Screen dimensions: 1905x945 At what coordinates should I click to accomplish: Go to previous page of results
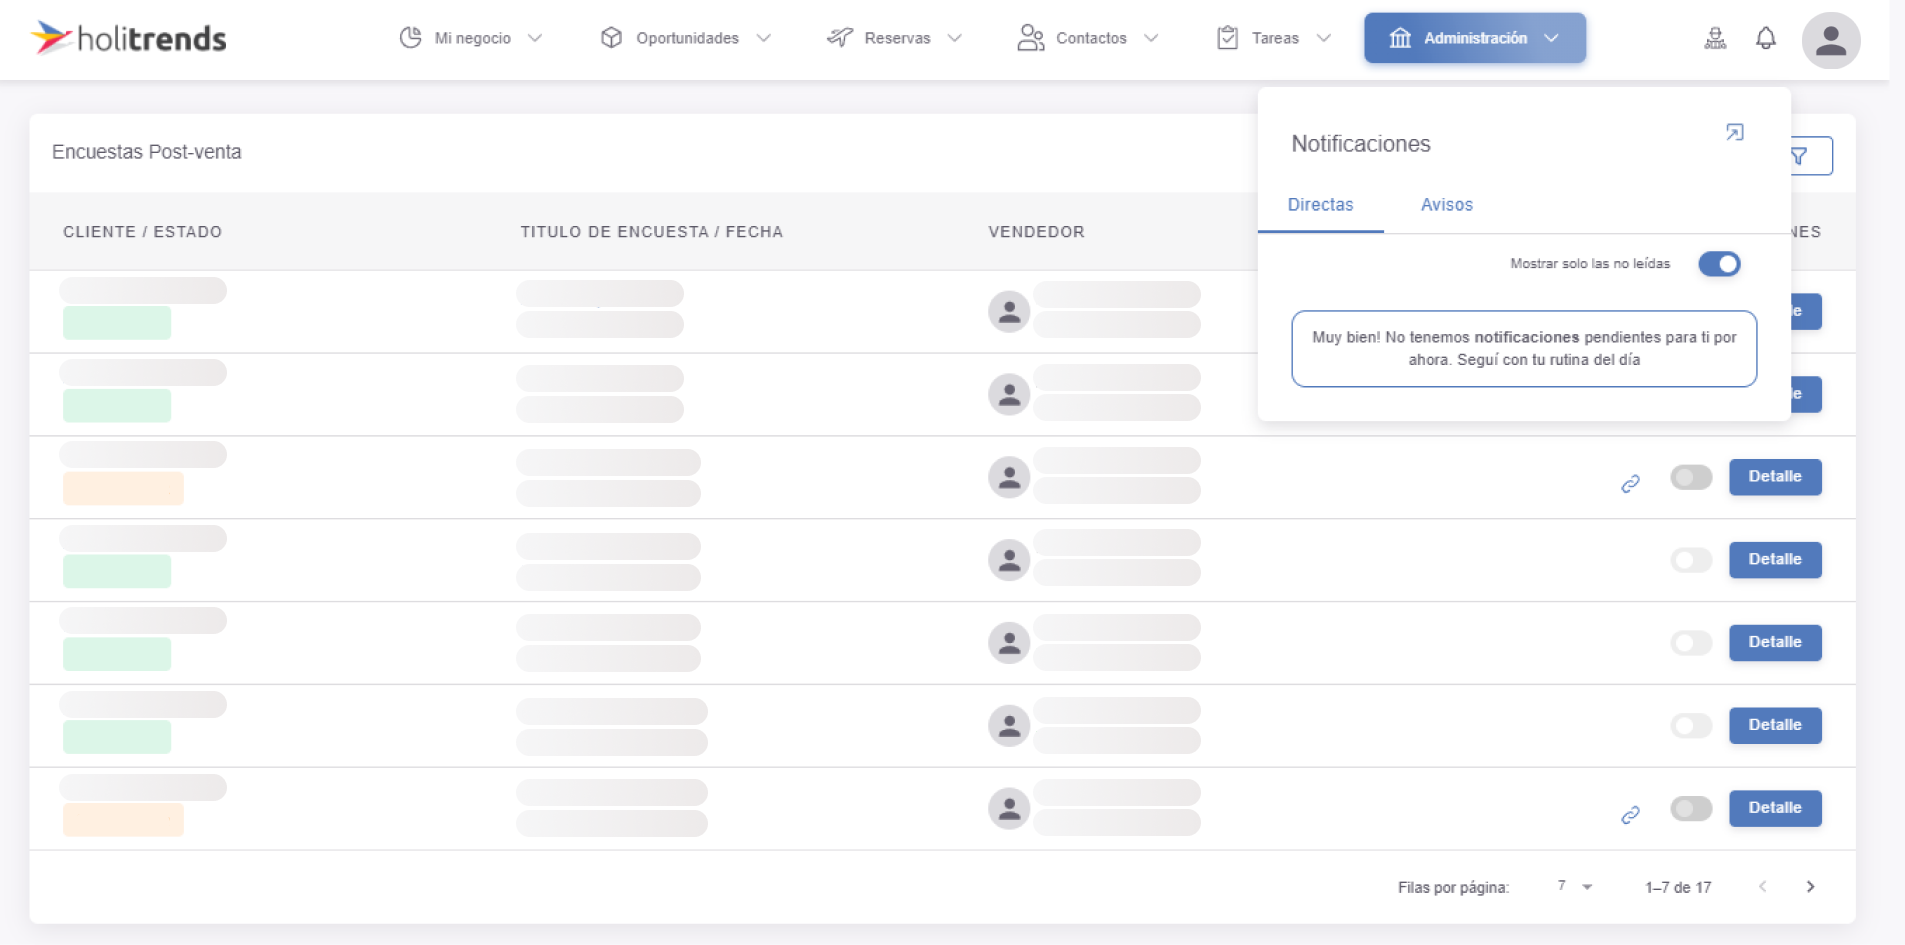coord(1763,887)
